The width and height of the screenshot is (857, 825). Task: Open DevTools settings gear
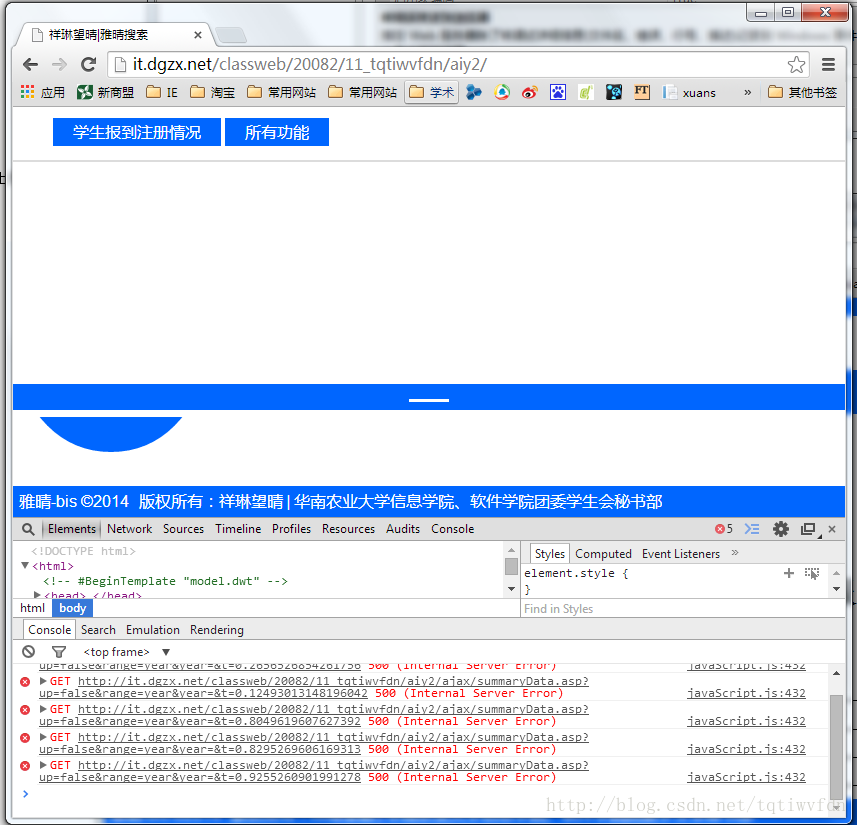click(x=780, y=529)
